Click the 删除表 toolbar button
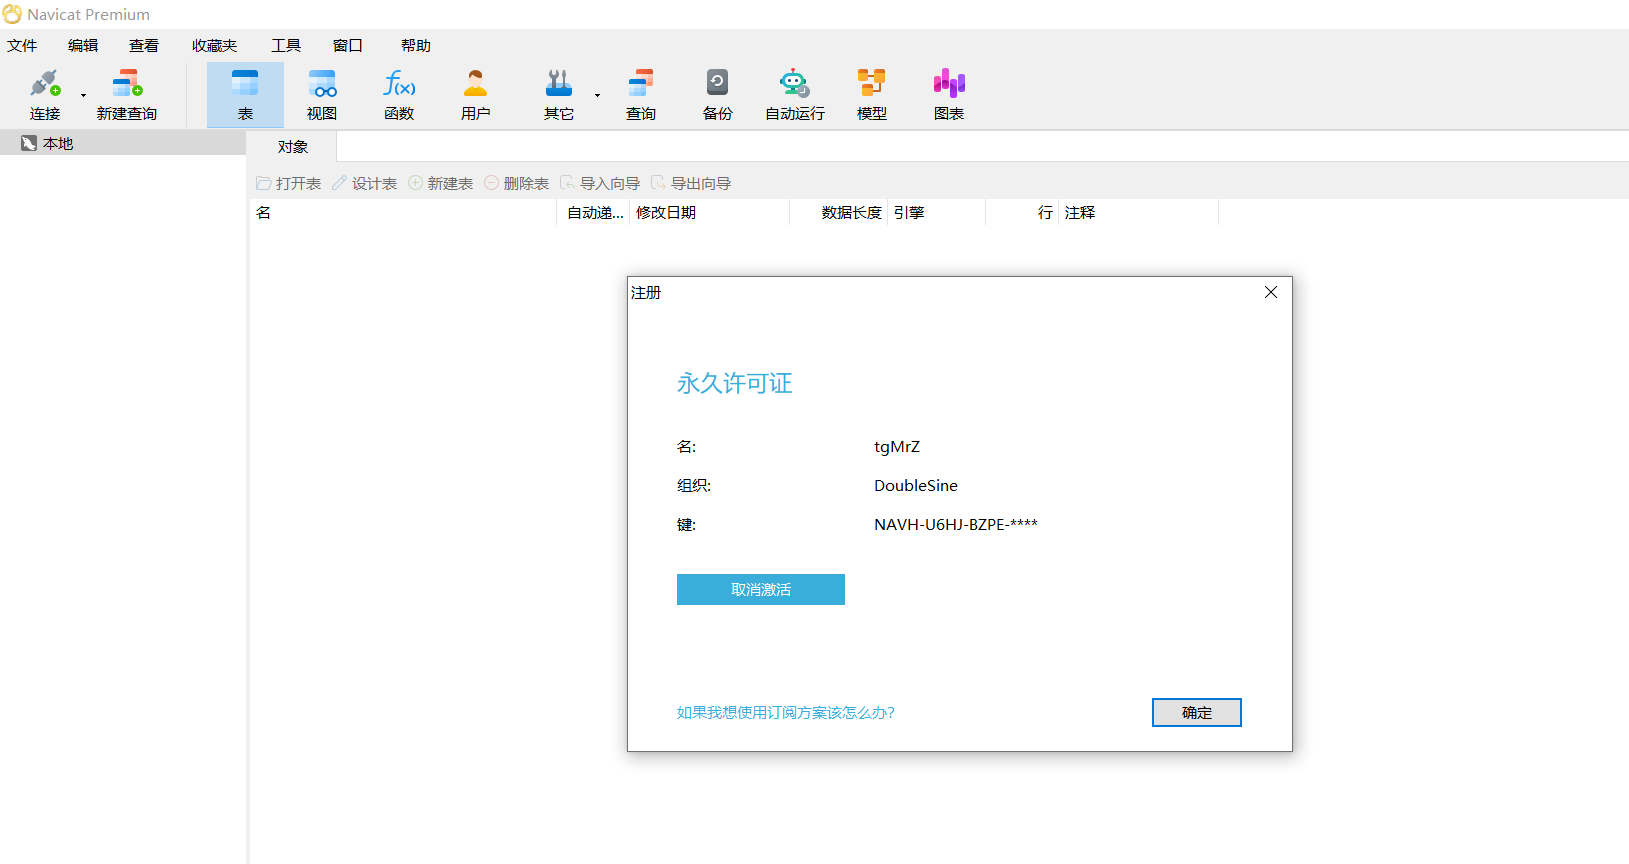Image resolution: width=1629 pixels, height=864 pixels. (517, 184)
